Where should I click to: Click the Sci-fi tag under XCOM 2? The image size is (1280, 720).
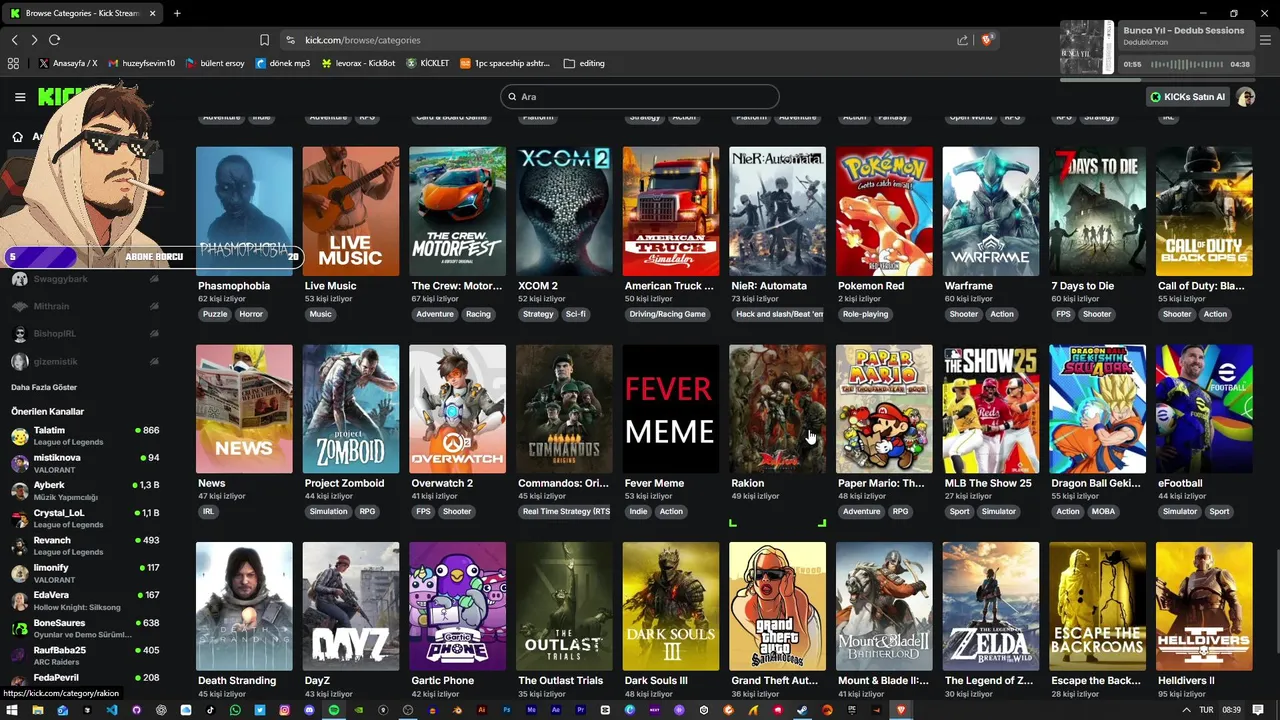click(576, 314)
